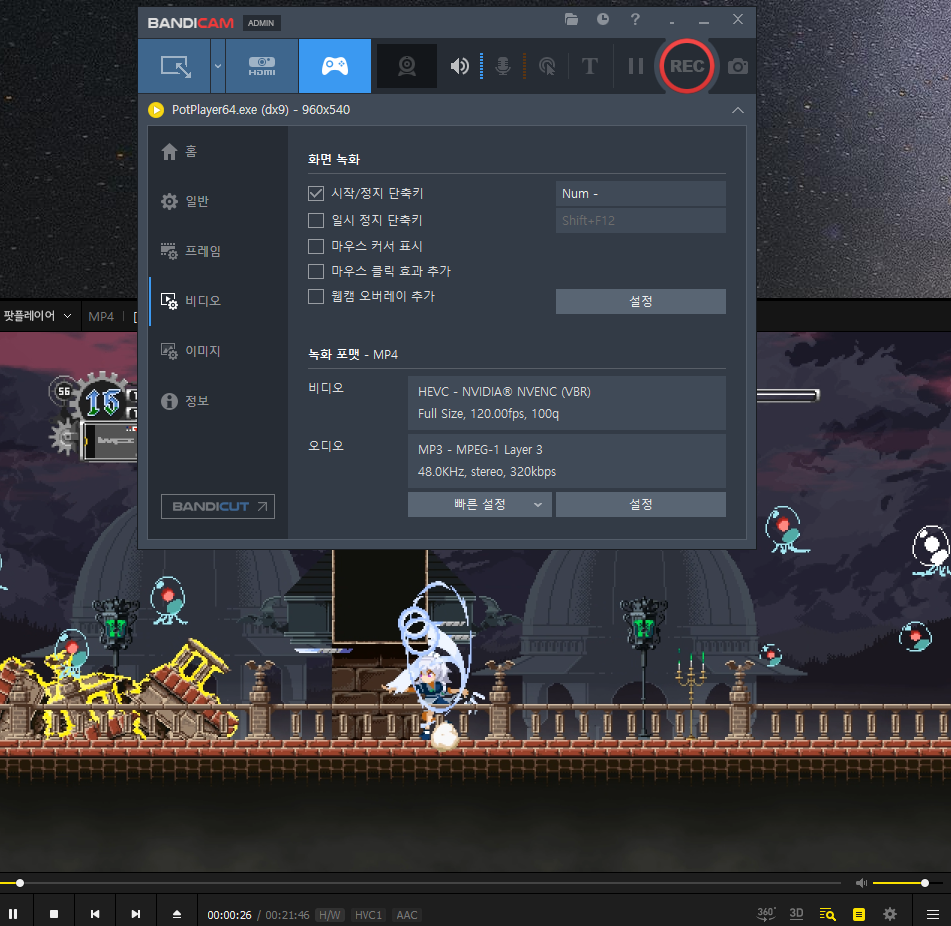Open PotPlayer control panel gear icon
The width and height of the screenshot is (951, 926).
(890, 914)
